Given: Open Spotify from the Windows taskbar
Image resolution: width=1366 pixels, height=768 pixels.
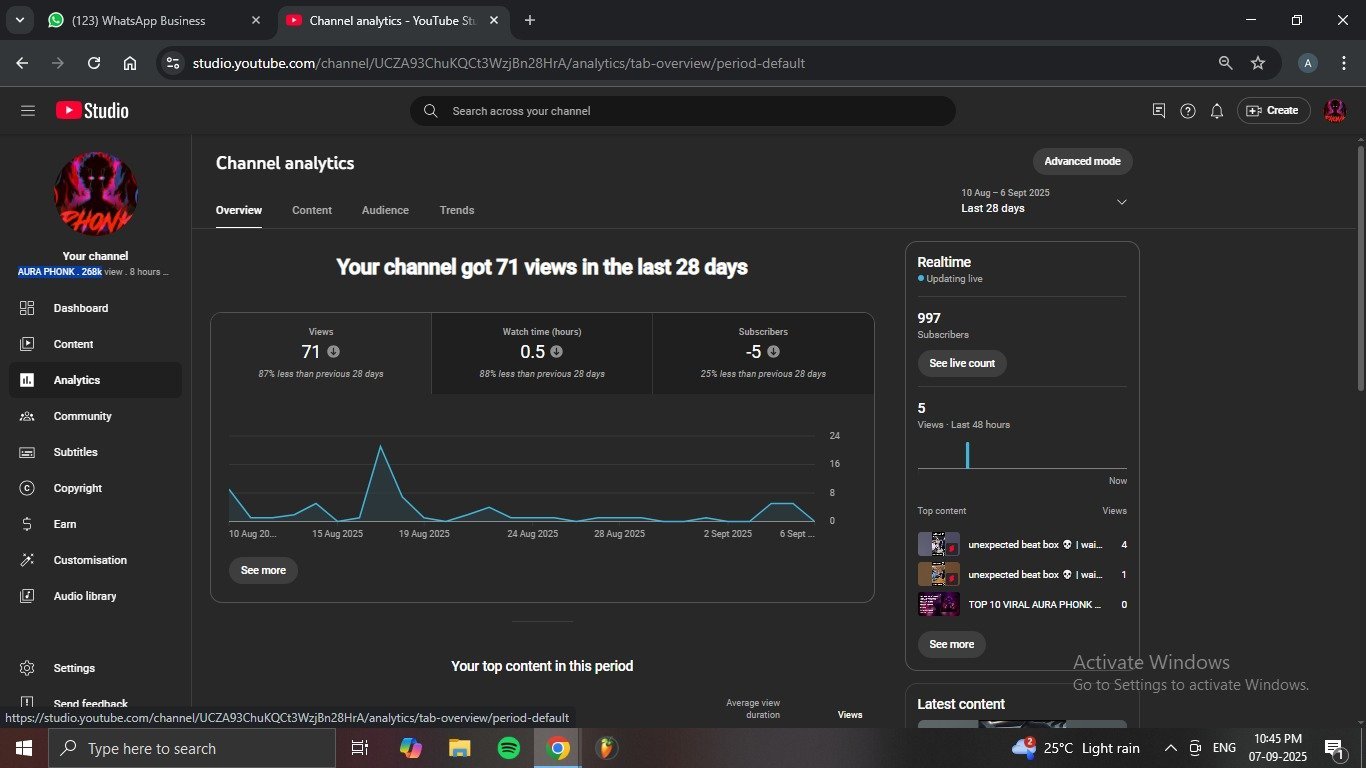Looking at the screenshot, I should click(509, 748).
